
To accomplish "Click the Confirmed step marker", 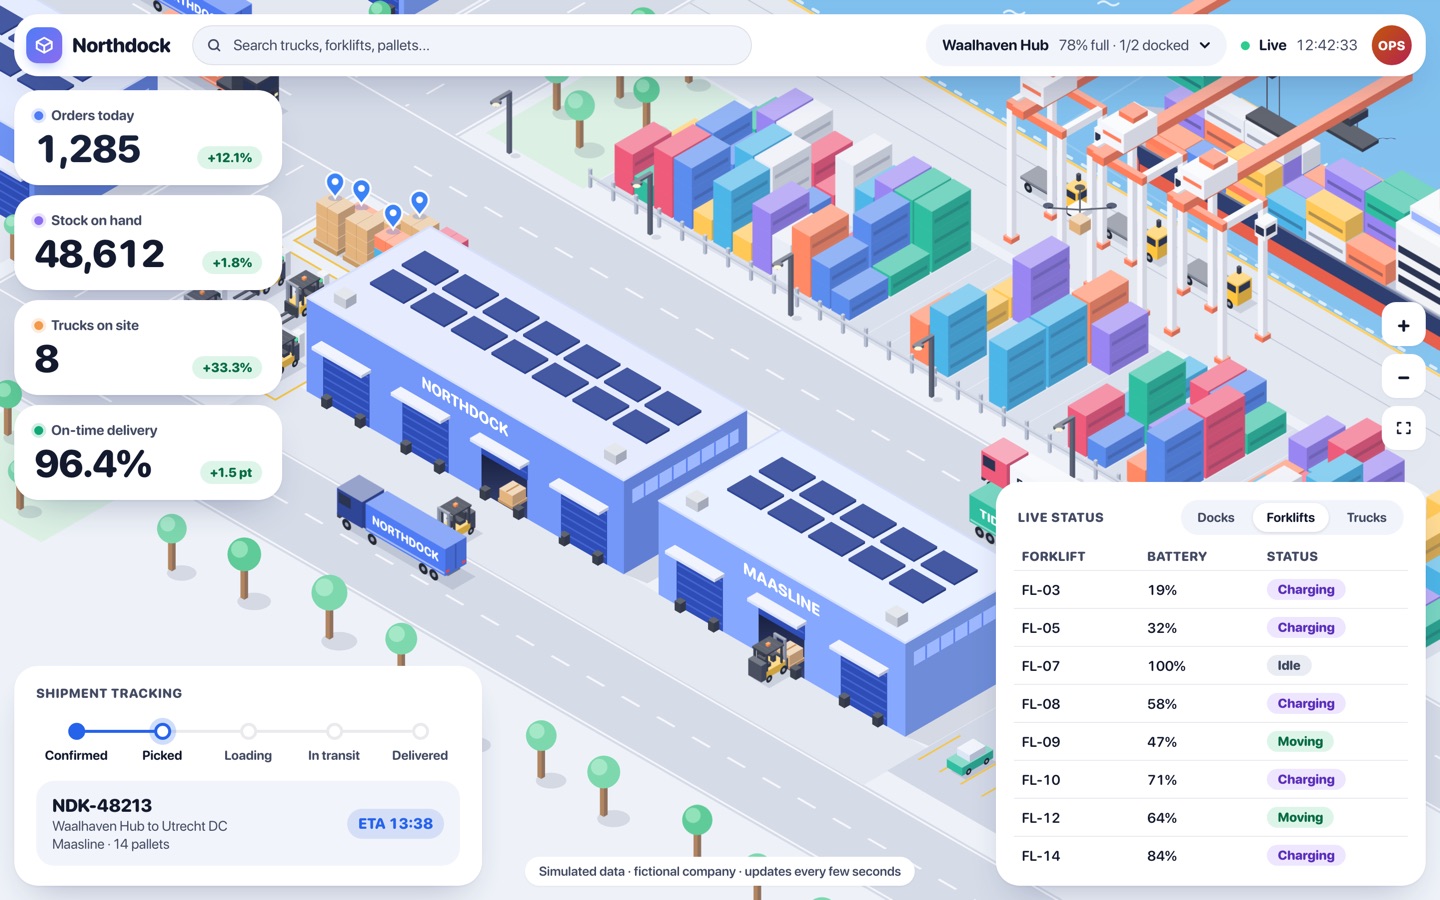I will 77,731.
